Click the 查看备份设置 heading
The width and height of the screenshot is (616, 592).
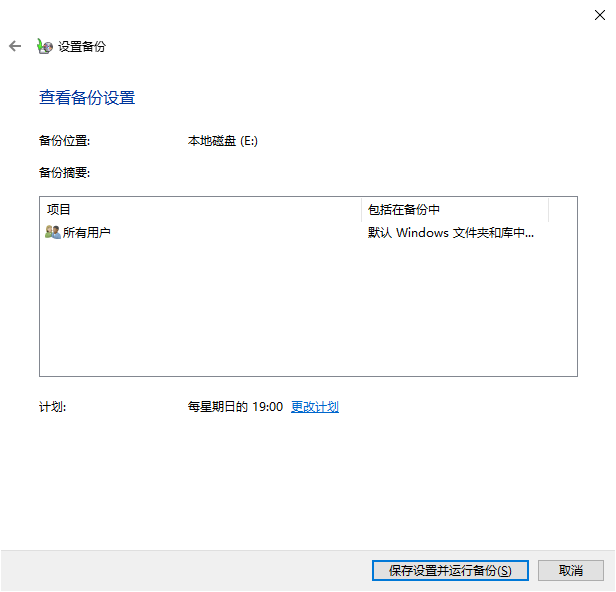(x=87, y=98)
